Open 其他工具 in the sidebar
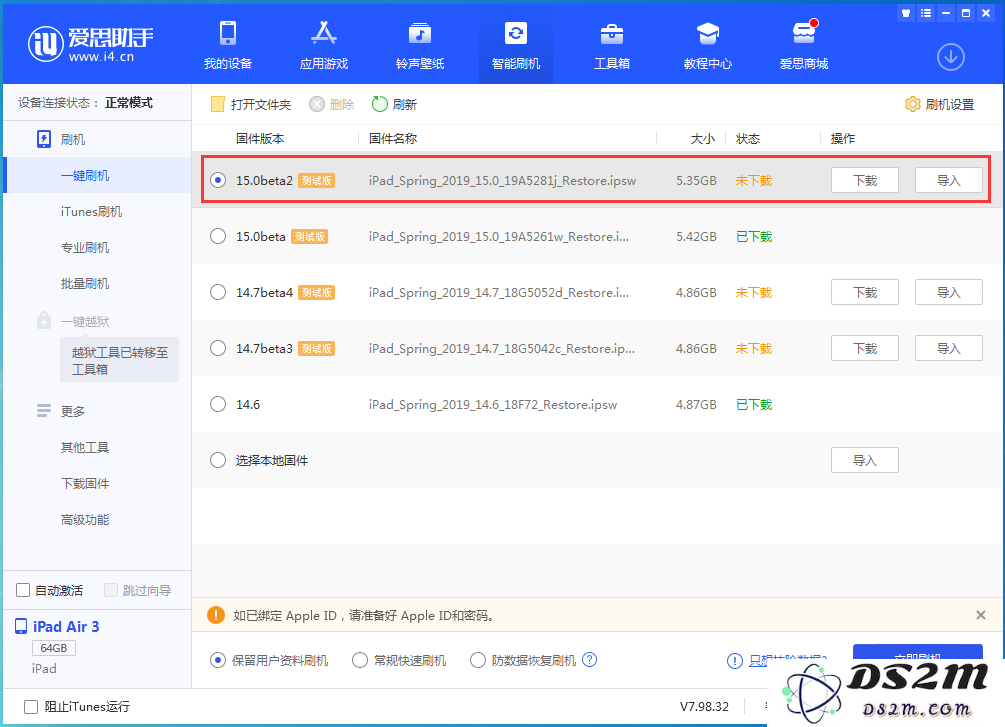Screen dimensions: 1005x727 pos(85,447)
